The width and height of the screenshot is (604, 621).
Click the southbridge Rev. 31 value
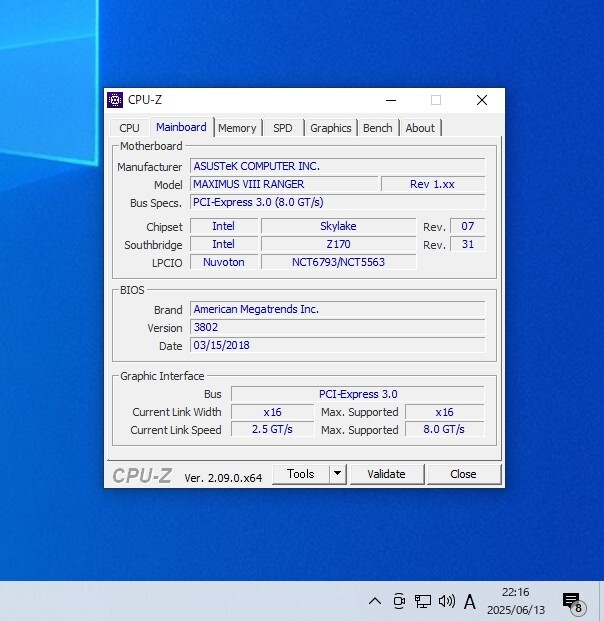click(468, 244)
